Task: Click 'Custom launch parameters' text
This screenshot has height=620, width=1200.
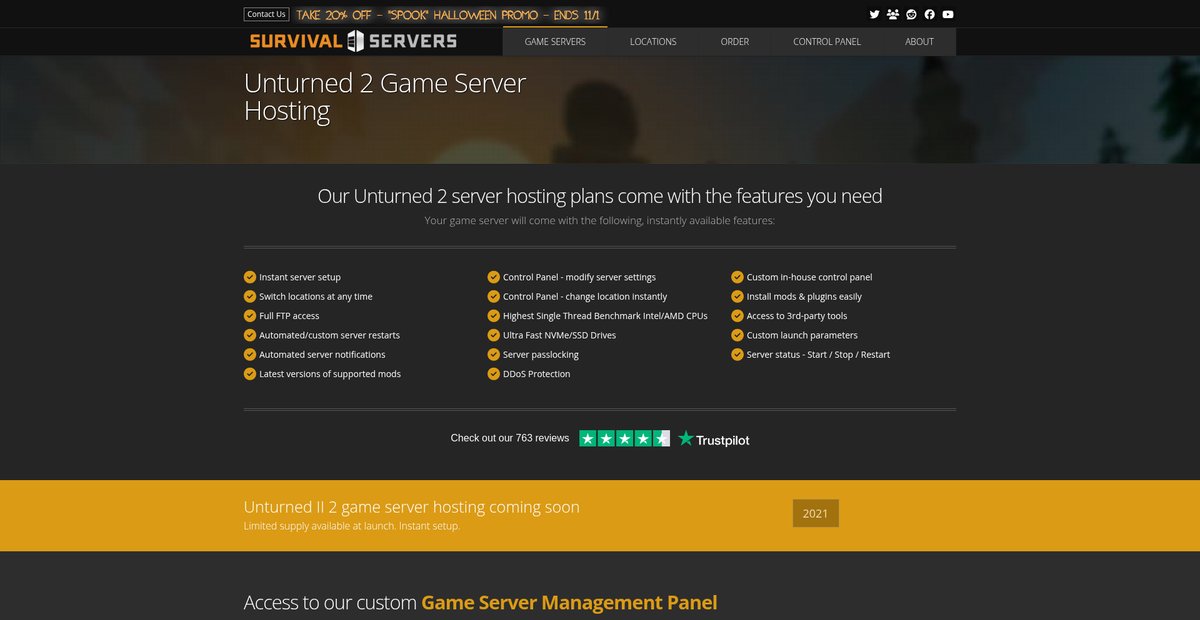Action: 802,335
